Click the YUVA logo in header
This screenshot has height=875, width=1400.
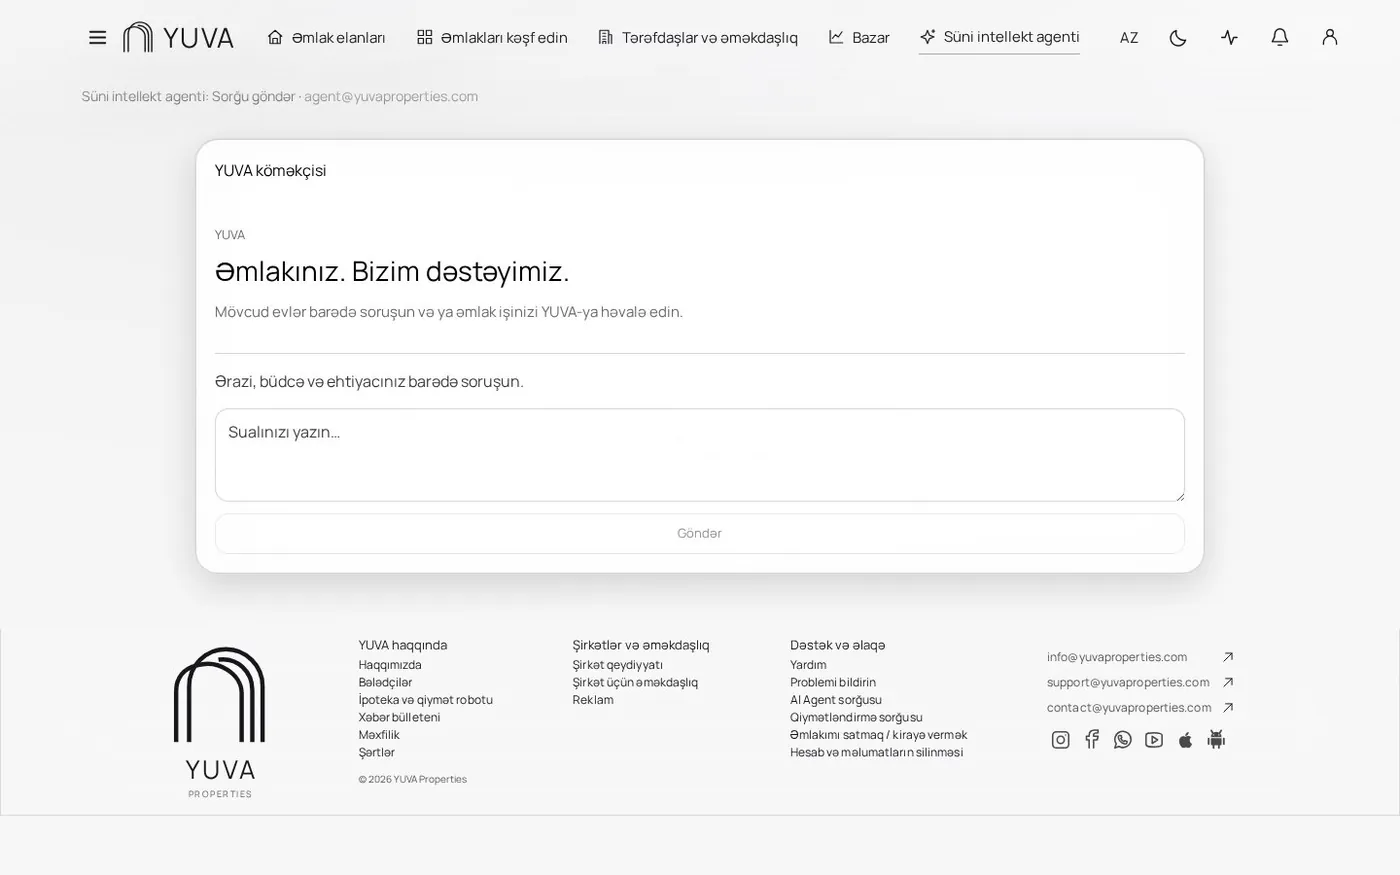pyautogui.click(x=178, y=37)
